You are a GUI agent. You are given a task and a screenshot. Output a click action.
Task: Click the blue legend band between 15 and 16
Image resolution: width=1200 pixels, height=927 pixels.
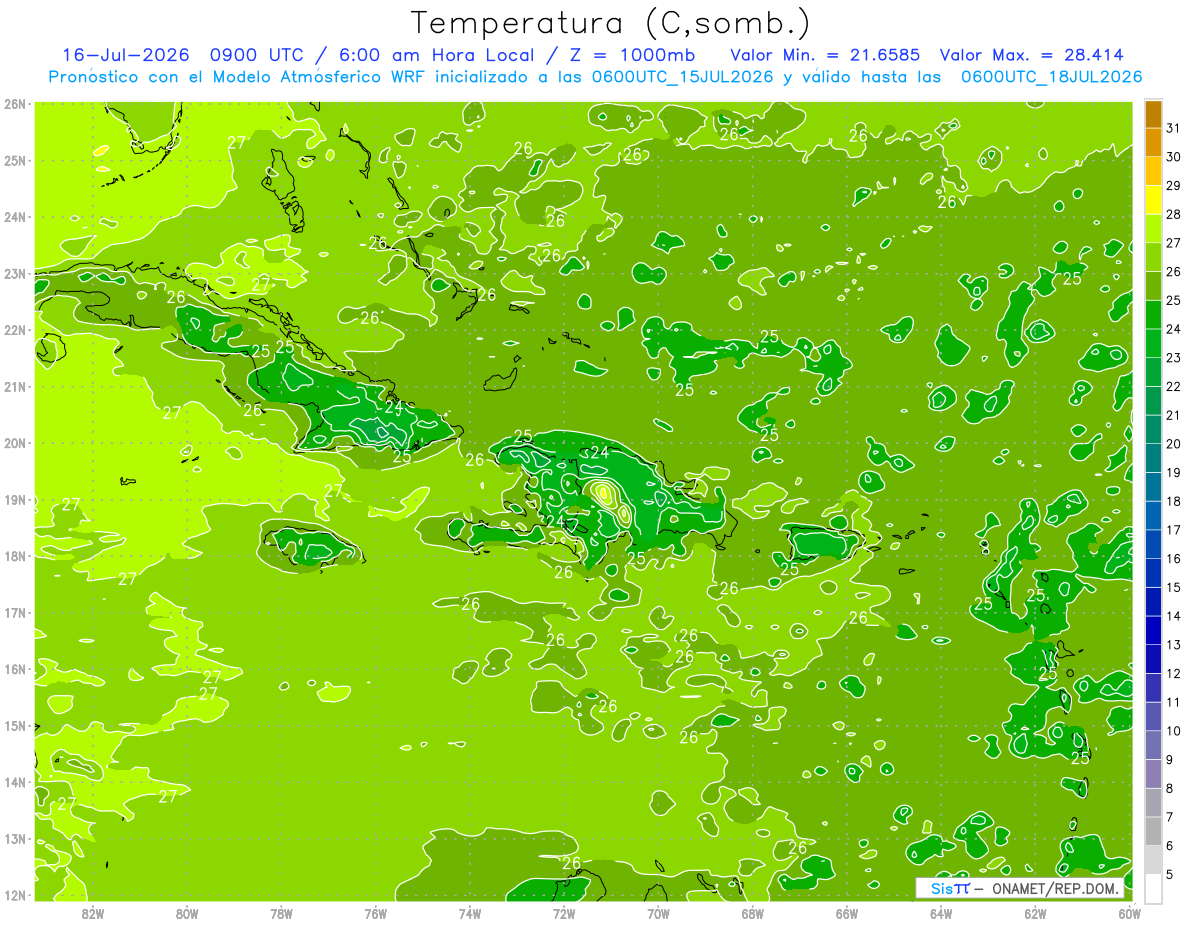click(x=1153, y=573)
